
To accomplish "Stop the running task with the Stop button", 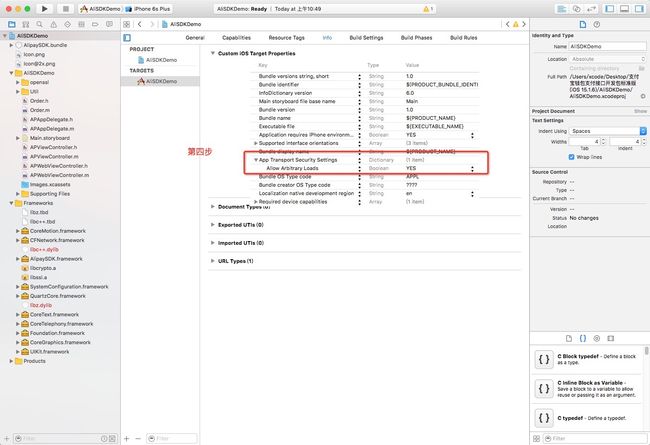I will coord(65,9).
